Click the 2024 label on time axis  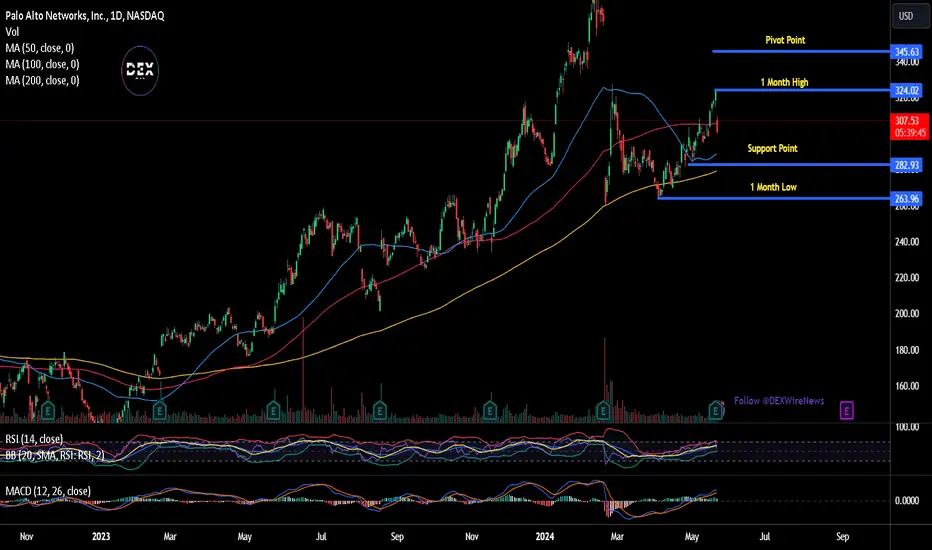544,536
